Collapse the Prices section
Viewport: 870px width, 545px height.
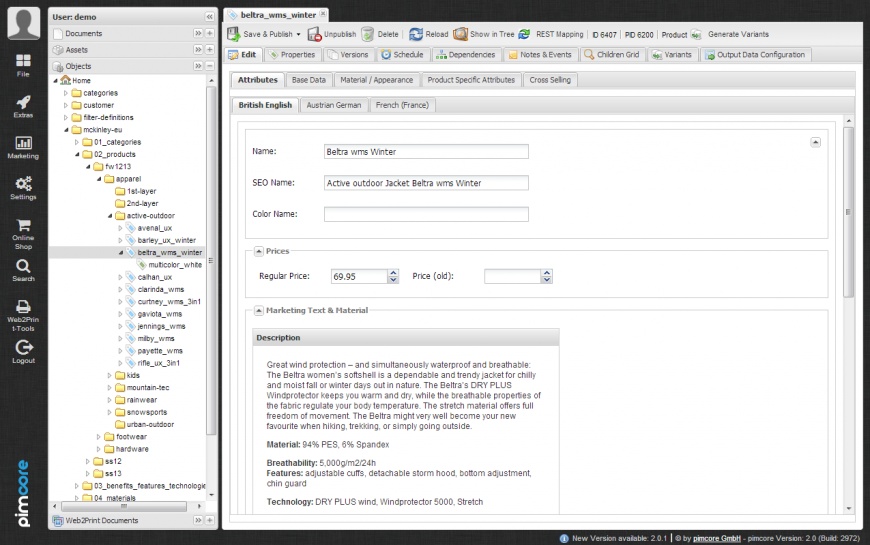(x=258, y=251)
